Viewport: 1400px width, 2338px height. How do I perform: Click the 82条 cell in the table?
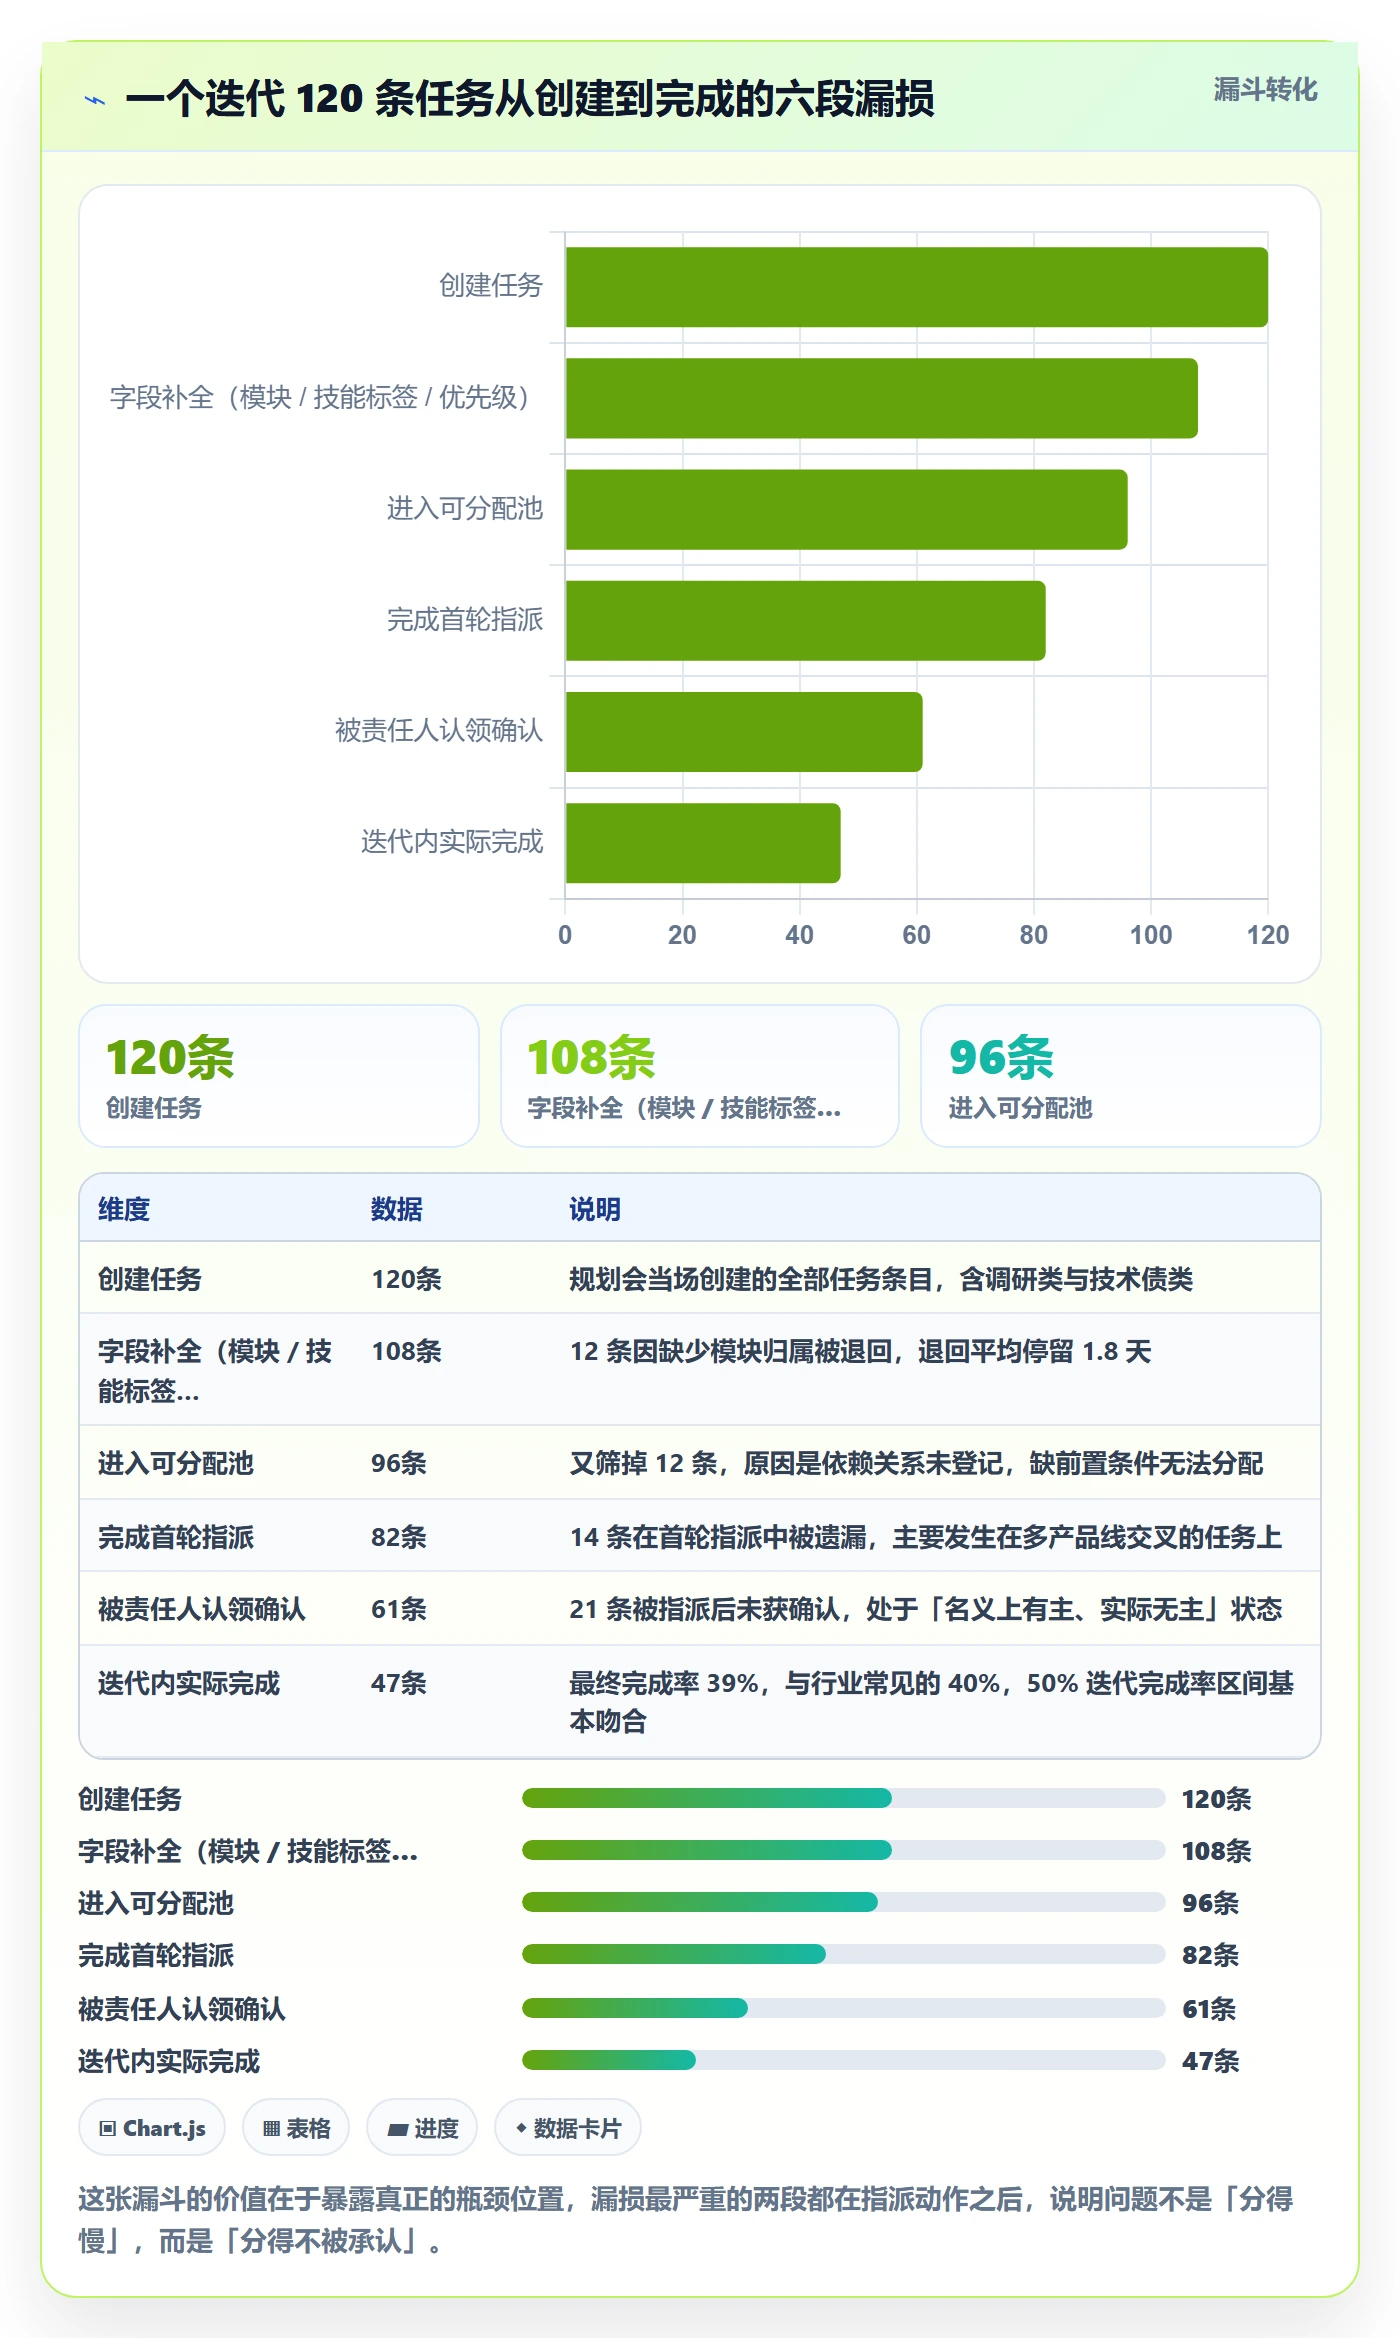point(399,1537)
